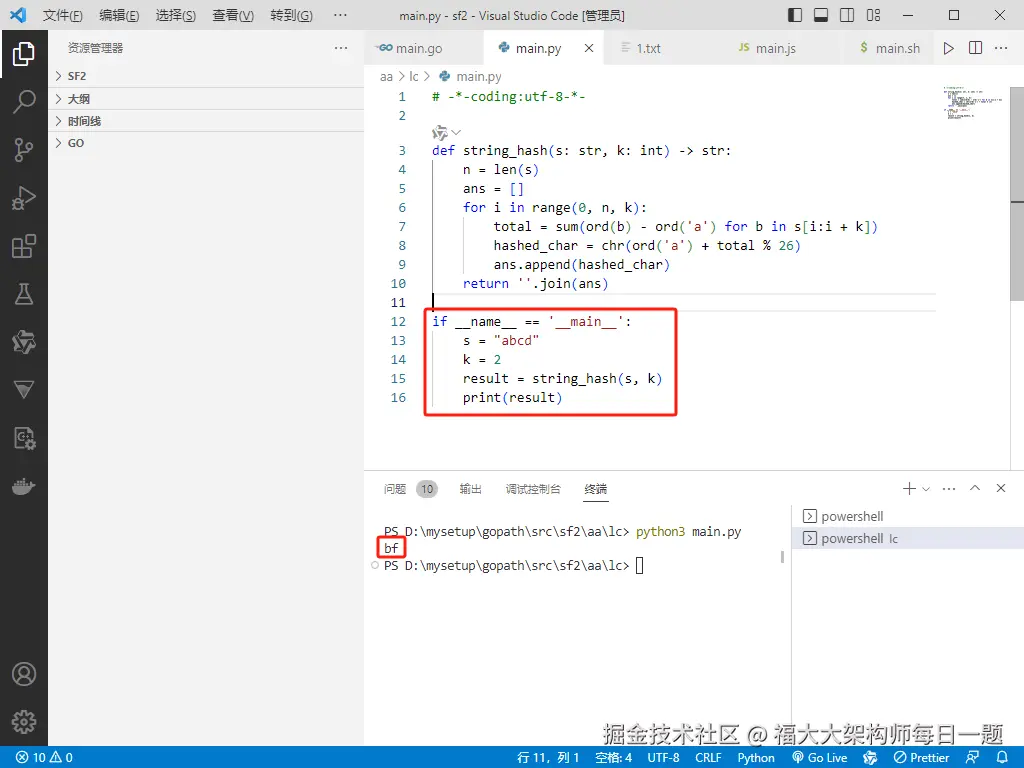Click the Prettier status item
Screen dimensions: 1024x768
pos(921,758)
